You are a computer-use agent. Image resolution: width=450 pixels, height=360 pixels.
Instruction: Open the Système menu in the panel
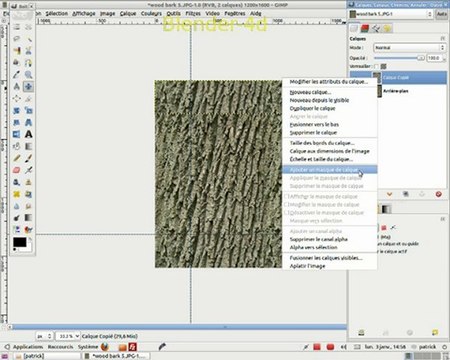(88, 347)
